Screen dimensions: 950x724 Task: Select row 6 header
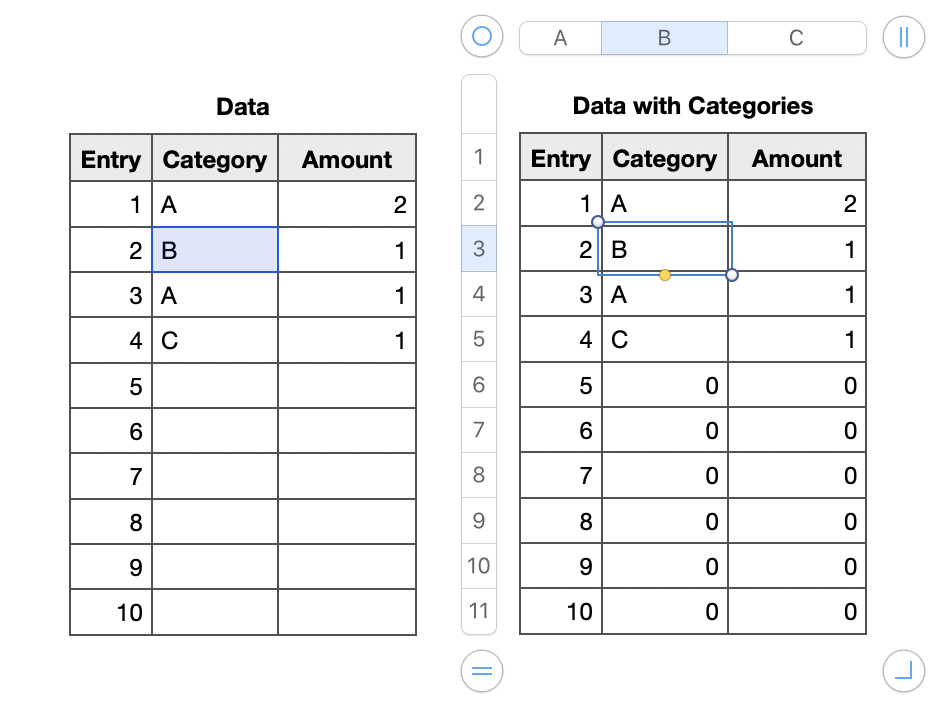(478, 385)
